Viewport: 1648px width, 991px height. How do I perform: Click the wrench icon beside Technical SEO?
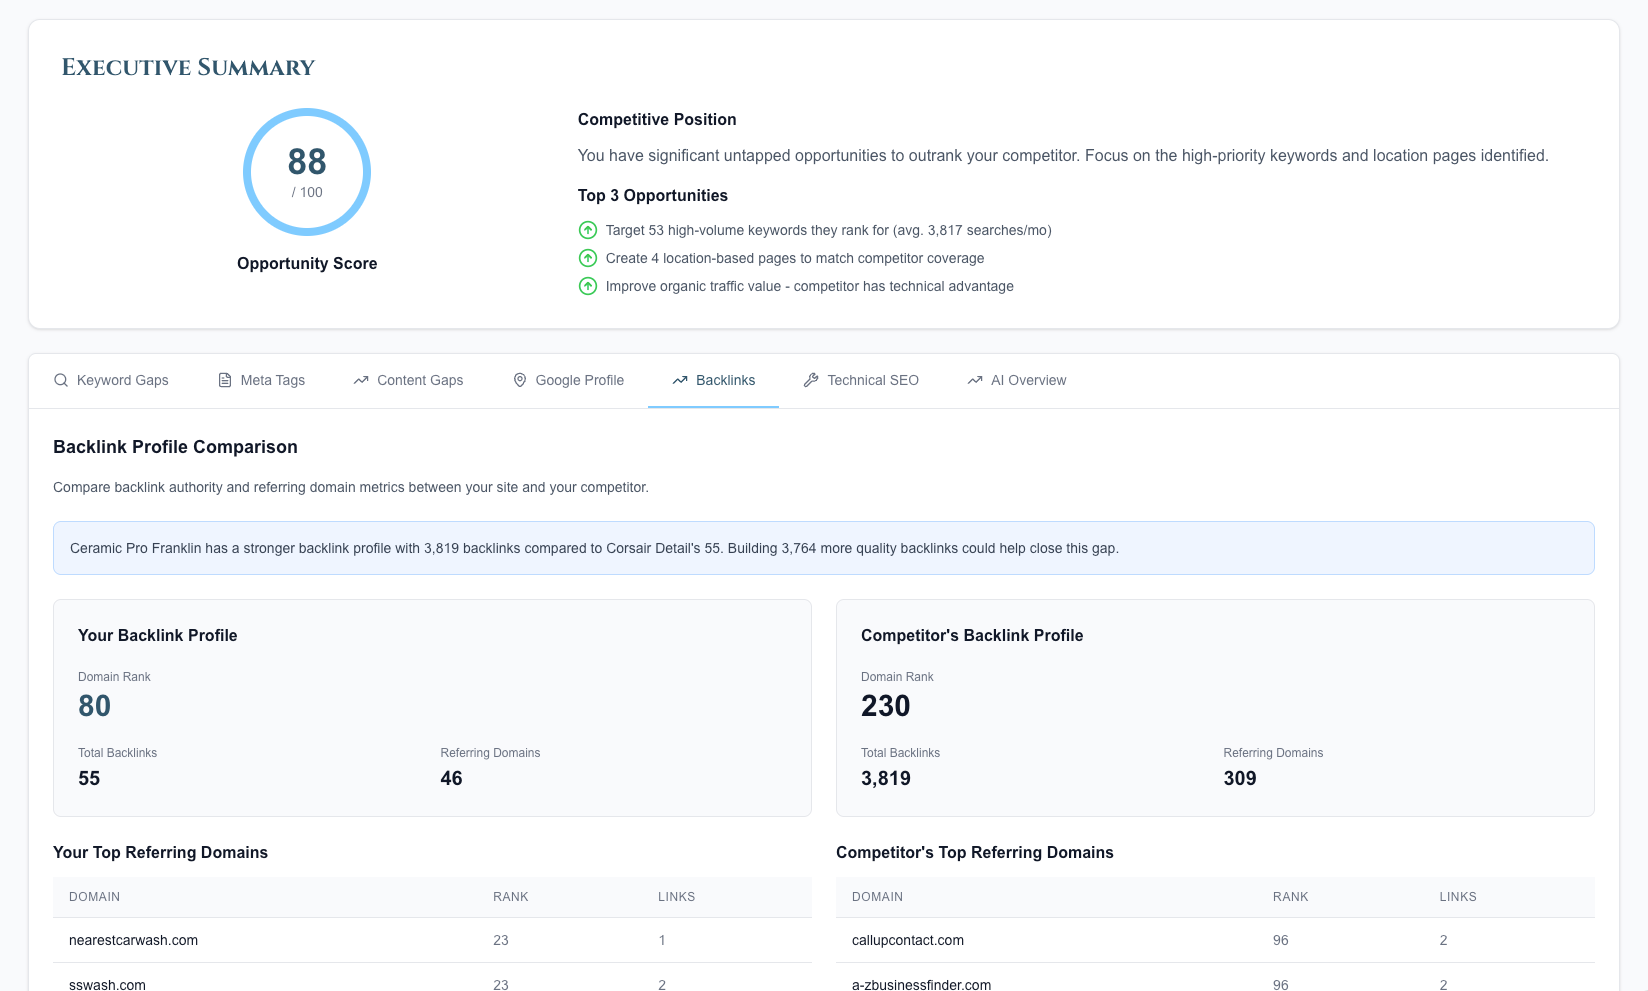tap(811, 380)
